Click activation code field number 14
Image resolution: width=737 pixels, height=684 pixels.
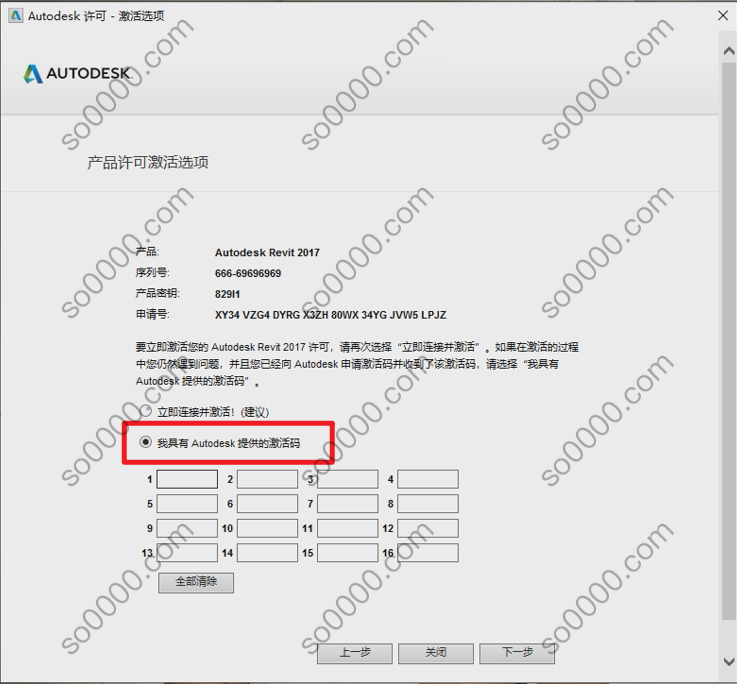(267, 553)
